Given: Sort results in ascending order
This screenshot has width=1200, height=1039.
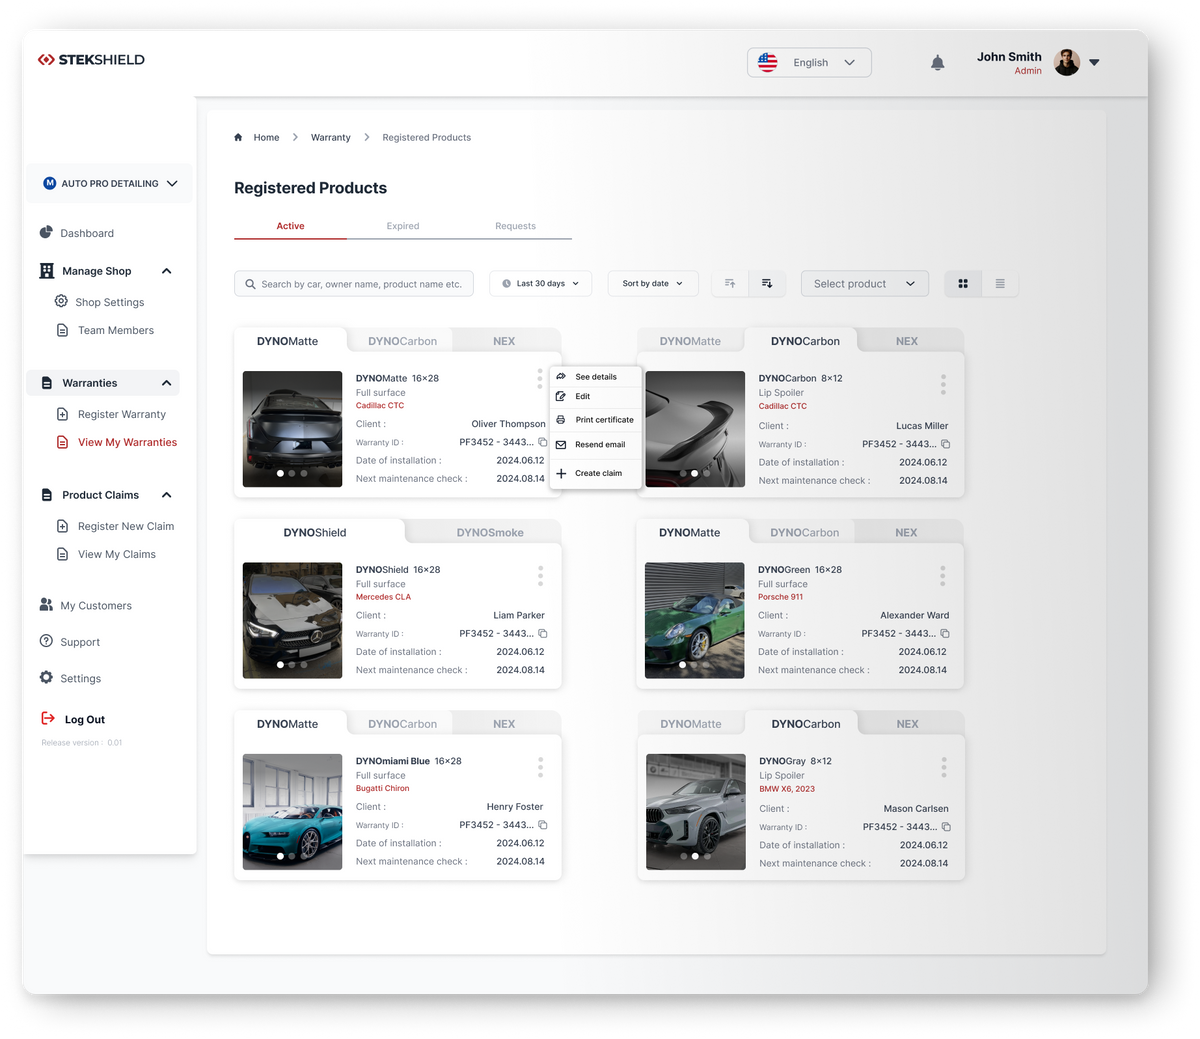Looking at the screenshot, I should pyautogui.click(x=730, y=284).
